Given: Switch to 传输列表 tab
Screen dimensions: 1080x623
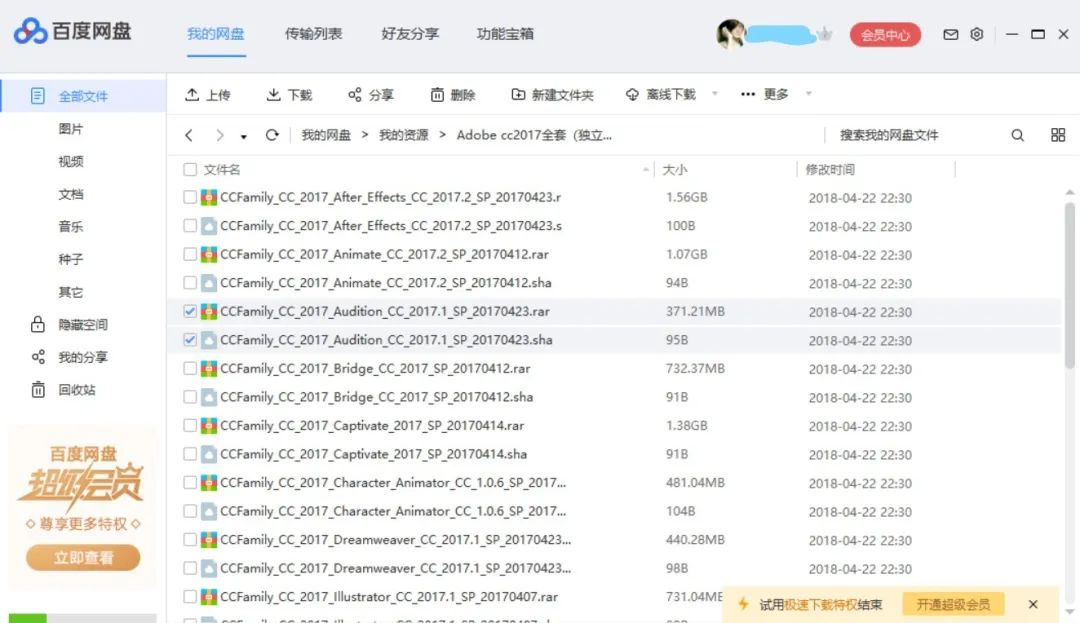Looking at the screenshot, I should click(313, 34).
